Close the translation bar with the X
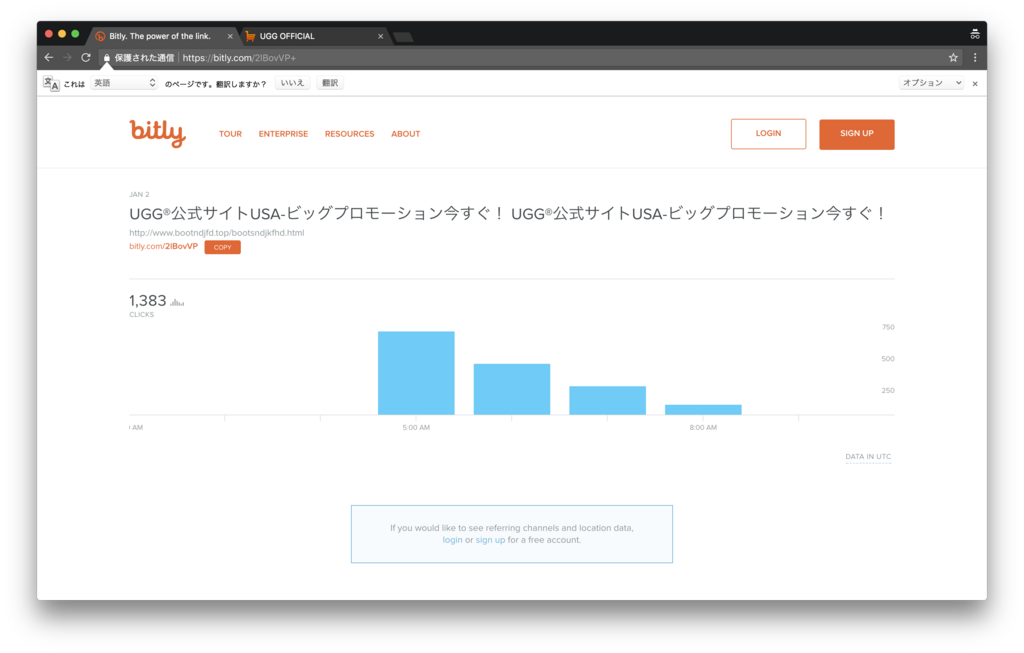The width and height of the screenshot is (1024, 653). [x=975, y=84]
